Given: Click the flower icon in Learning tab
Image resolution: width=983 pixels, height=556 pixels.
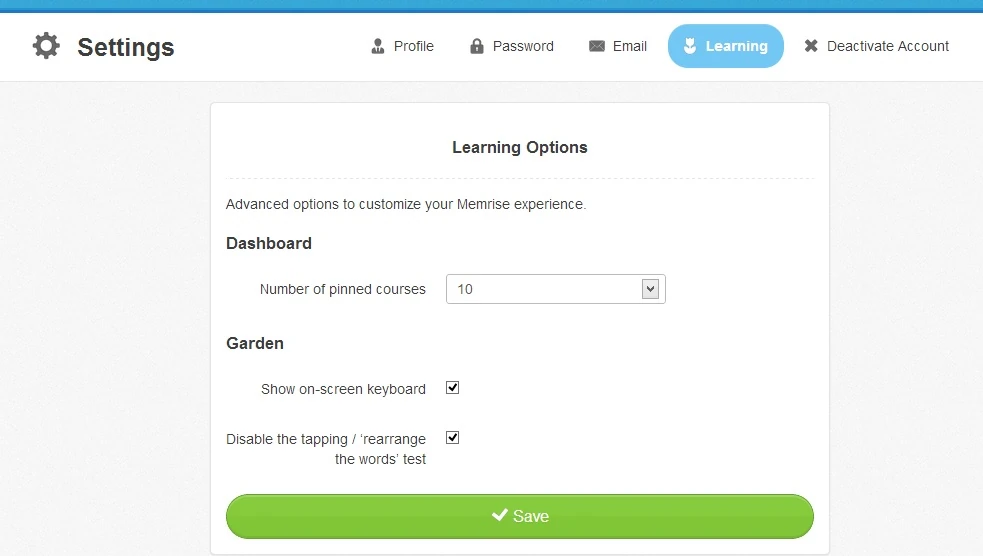Looking at the screenshot, I should tap(689, 46).
